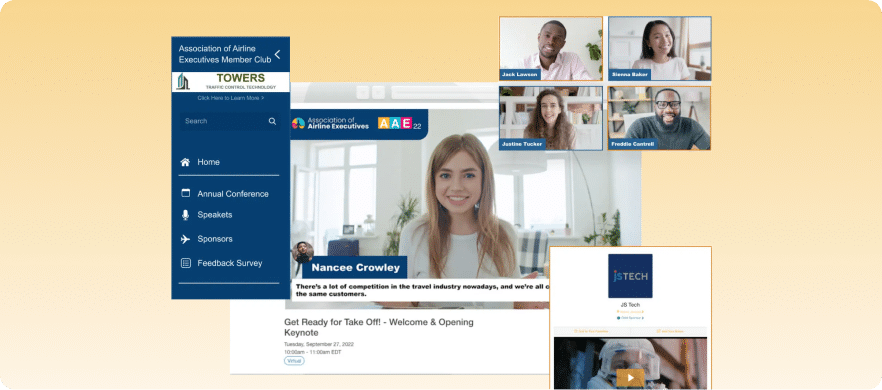Click the Speakers microphone icon
The height and width of the screenshot is (390, 882).
[x=185, y=214]
